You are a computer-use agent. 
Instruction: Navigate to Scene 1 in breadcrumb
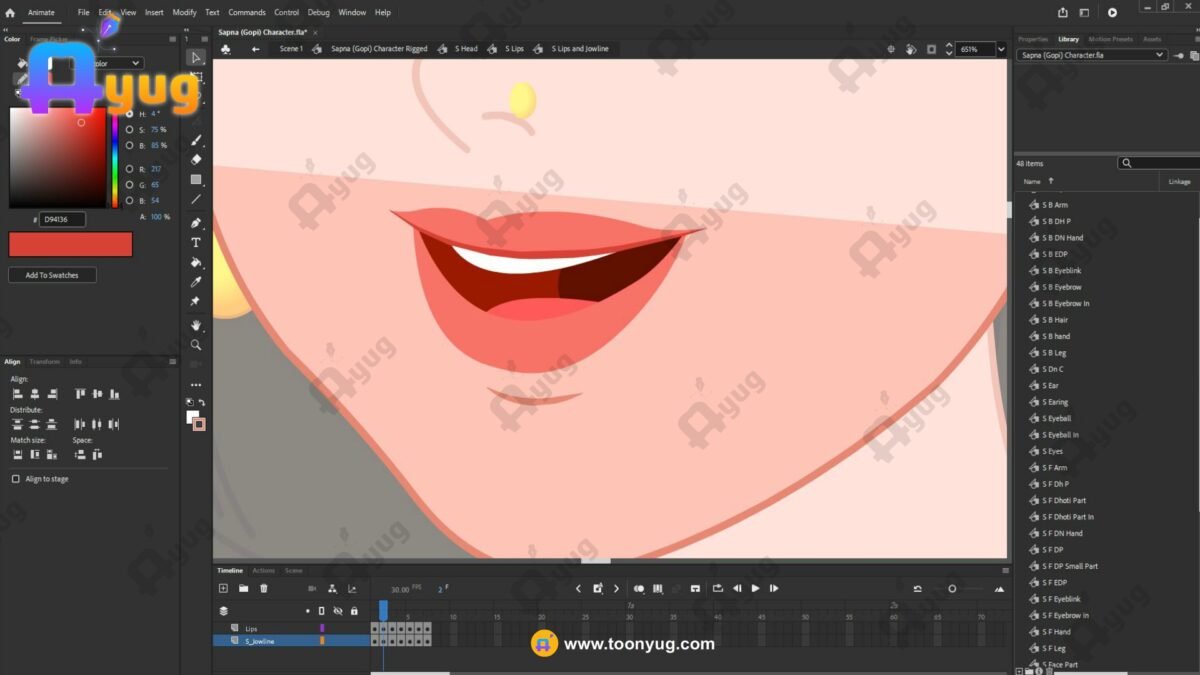291,49
